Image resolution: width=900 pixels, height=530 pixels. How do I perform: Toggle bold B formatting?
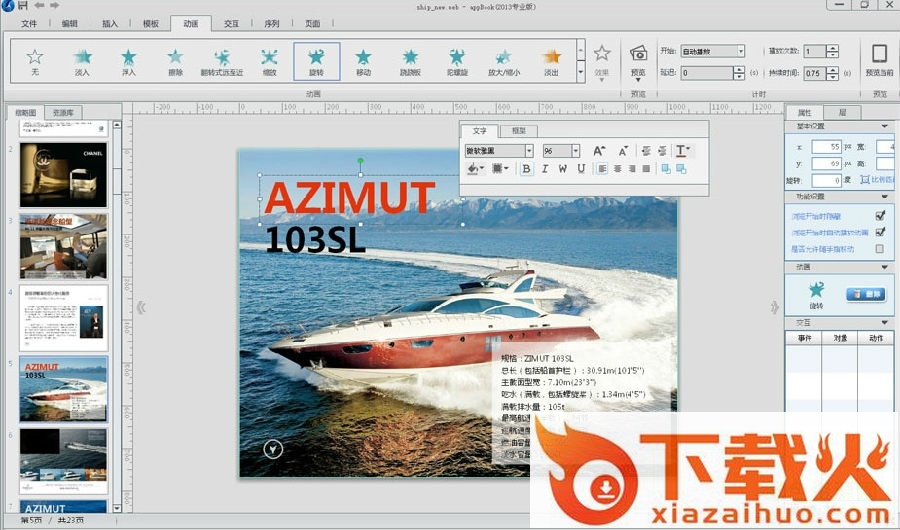coord(526,169)
